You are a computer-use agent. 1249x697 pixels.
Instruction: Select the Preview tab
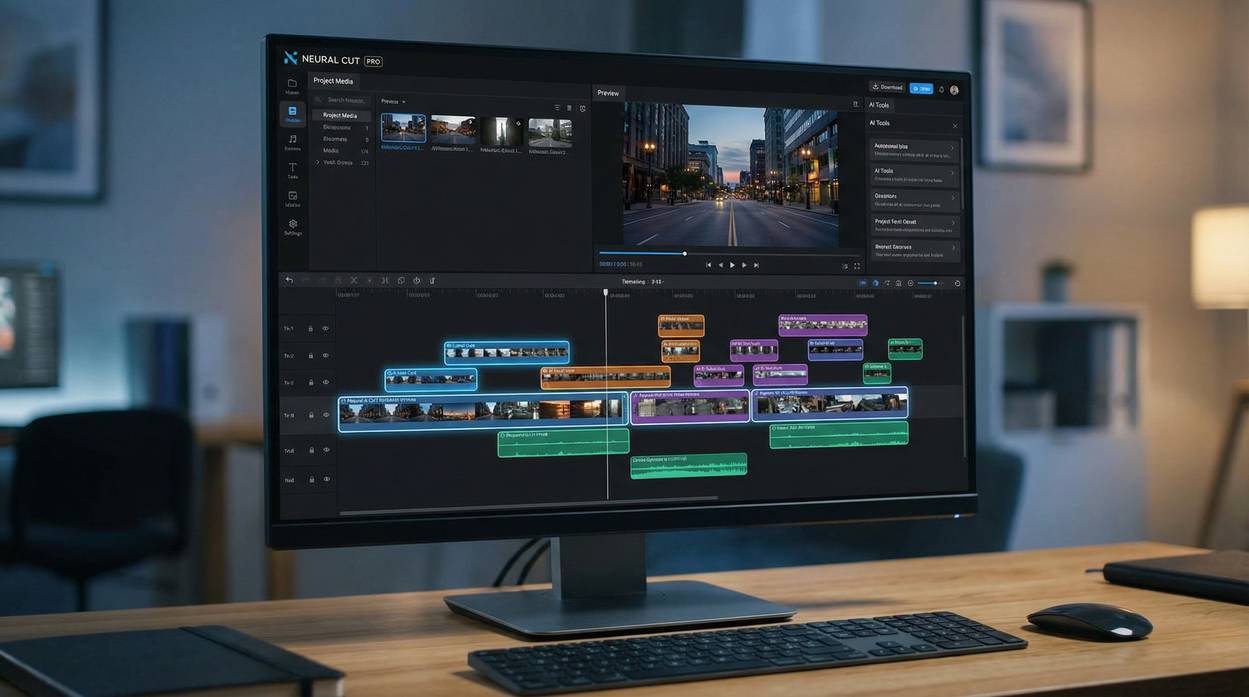608,93
